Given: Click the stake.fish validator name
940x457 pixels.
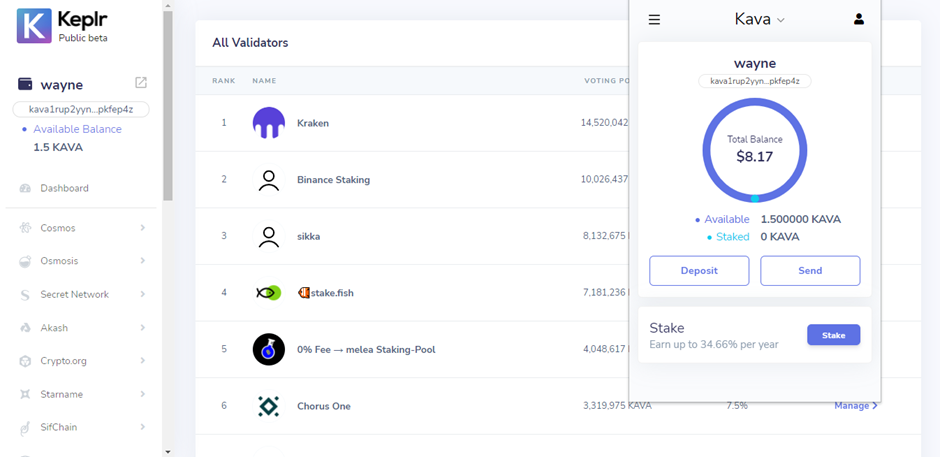Looking at the screenshot, I should 326,293.
